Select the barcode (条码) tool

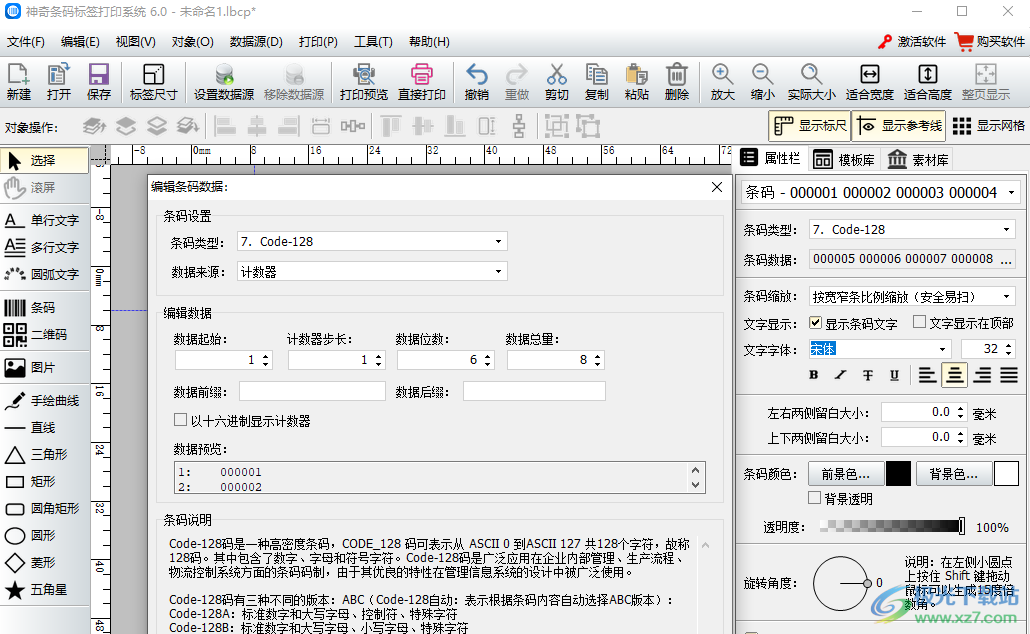(x=45, y=307)
